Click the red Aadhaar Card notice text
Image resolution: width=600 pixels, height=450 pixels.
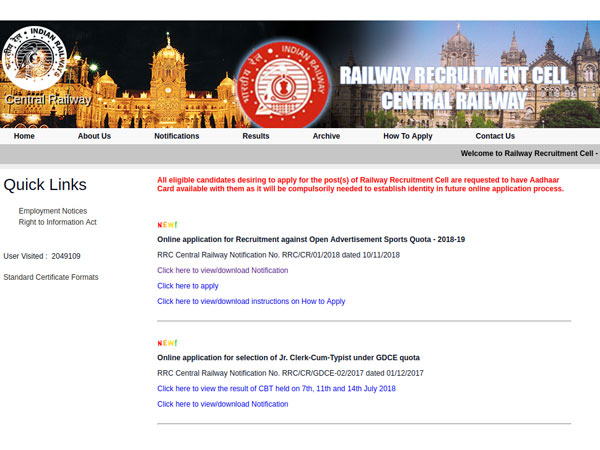coord(360,184)
